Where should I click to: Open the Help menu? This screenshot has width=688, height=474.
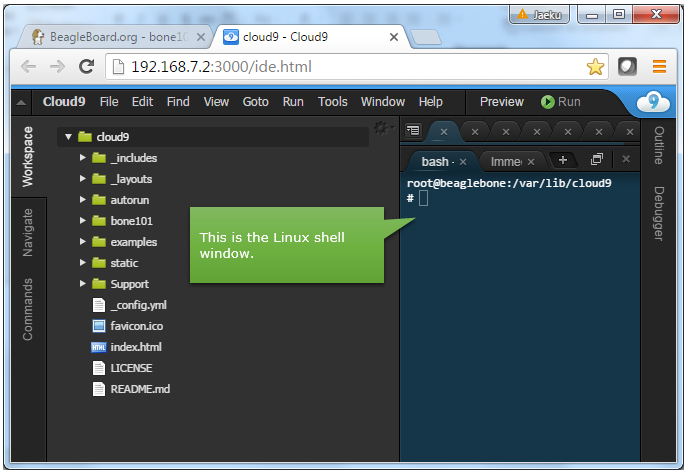tap(430, 102)
